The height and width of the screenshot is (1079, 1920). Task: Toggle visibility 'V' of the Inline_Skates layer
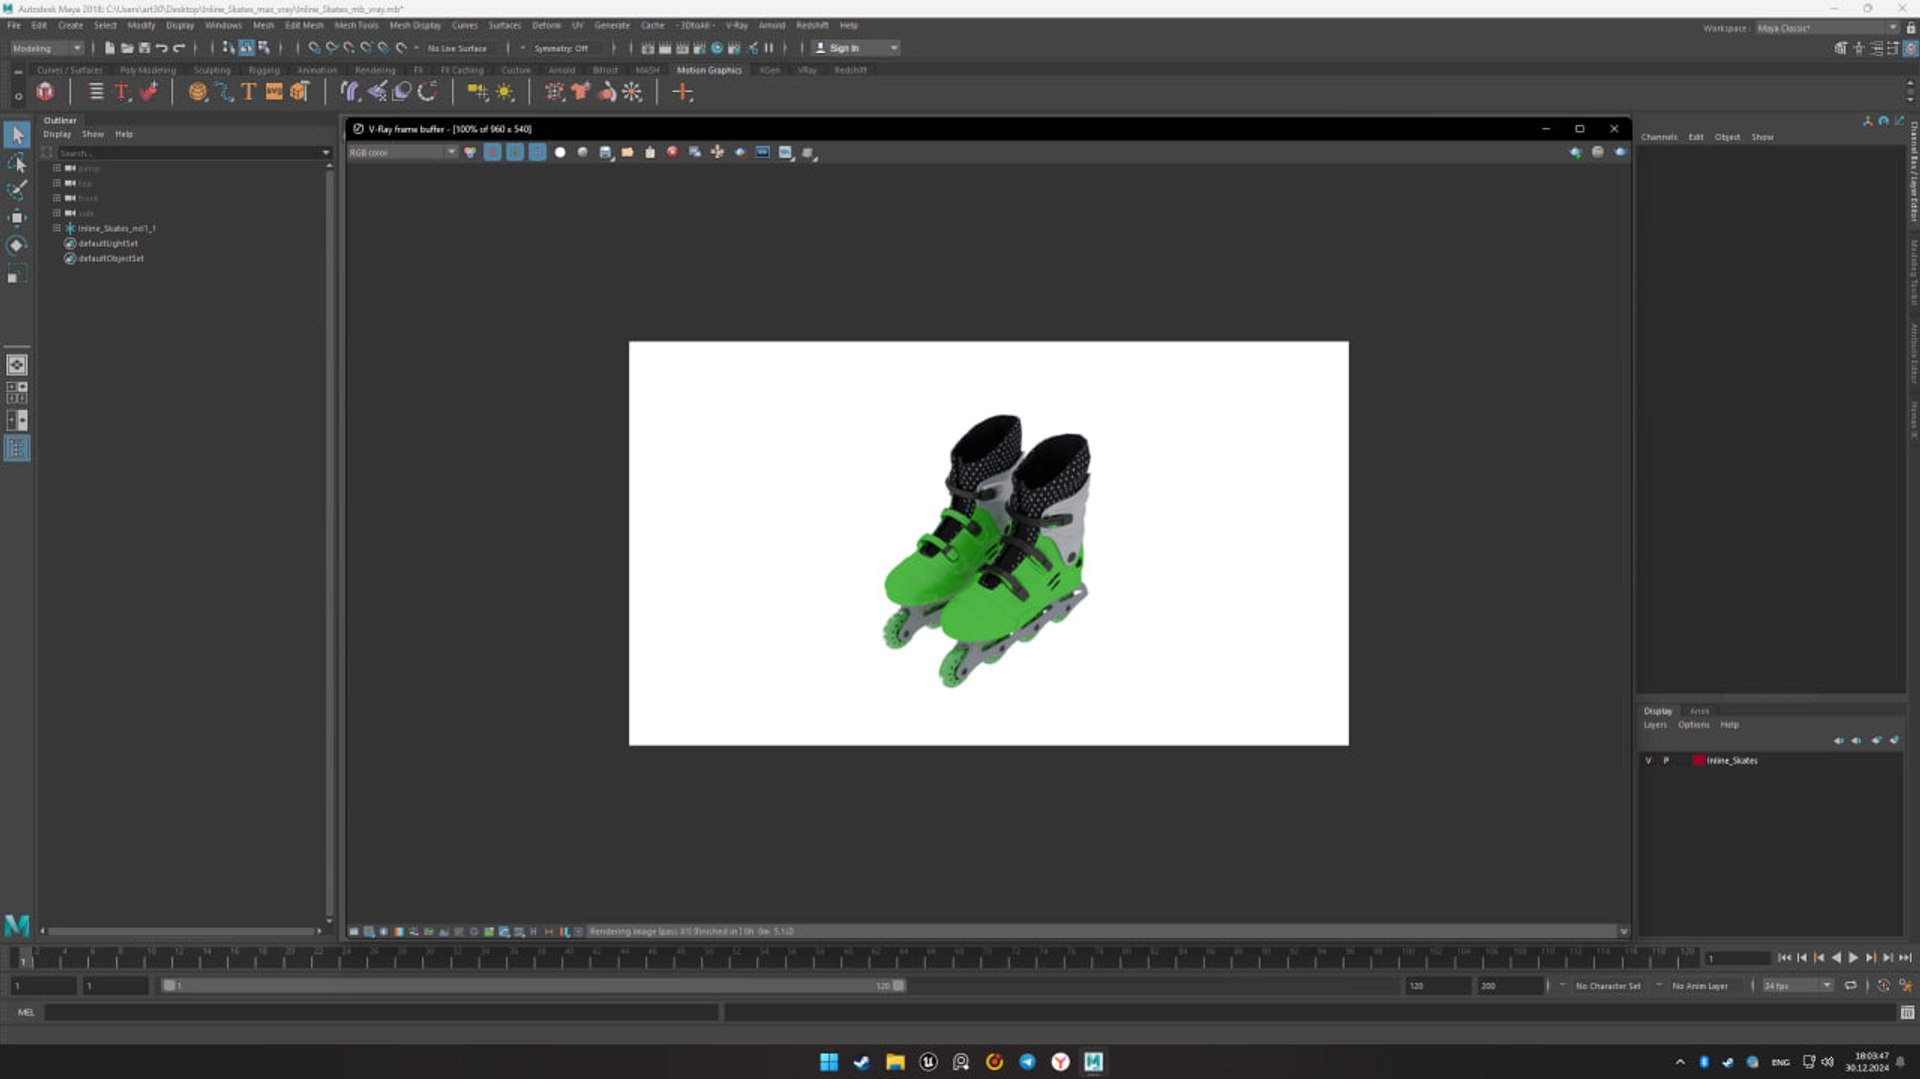1648,761
